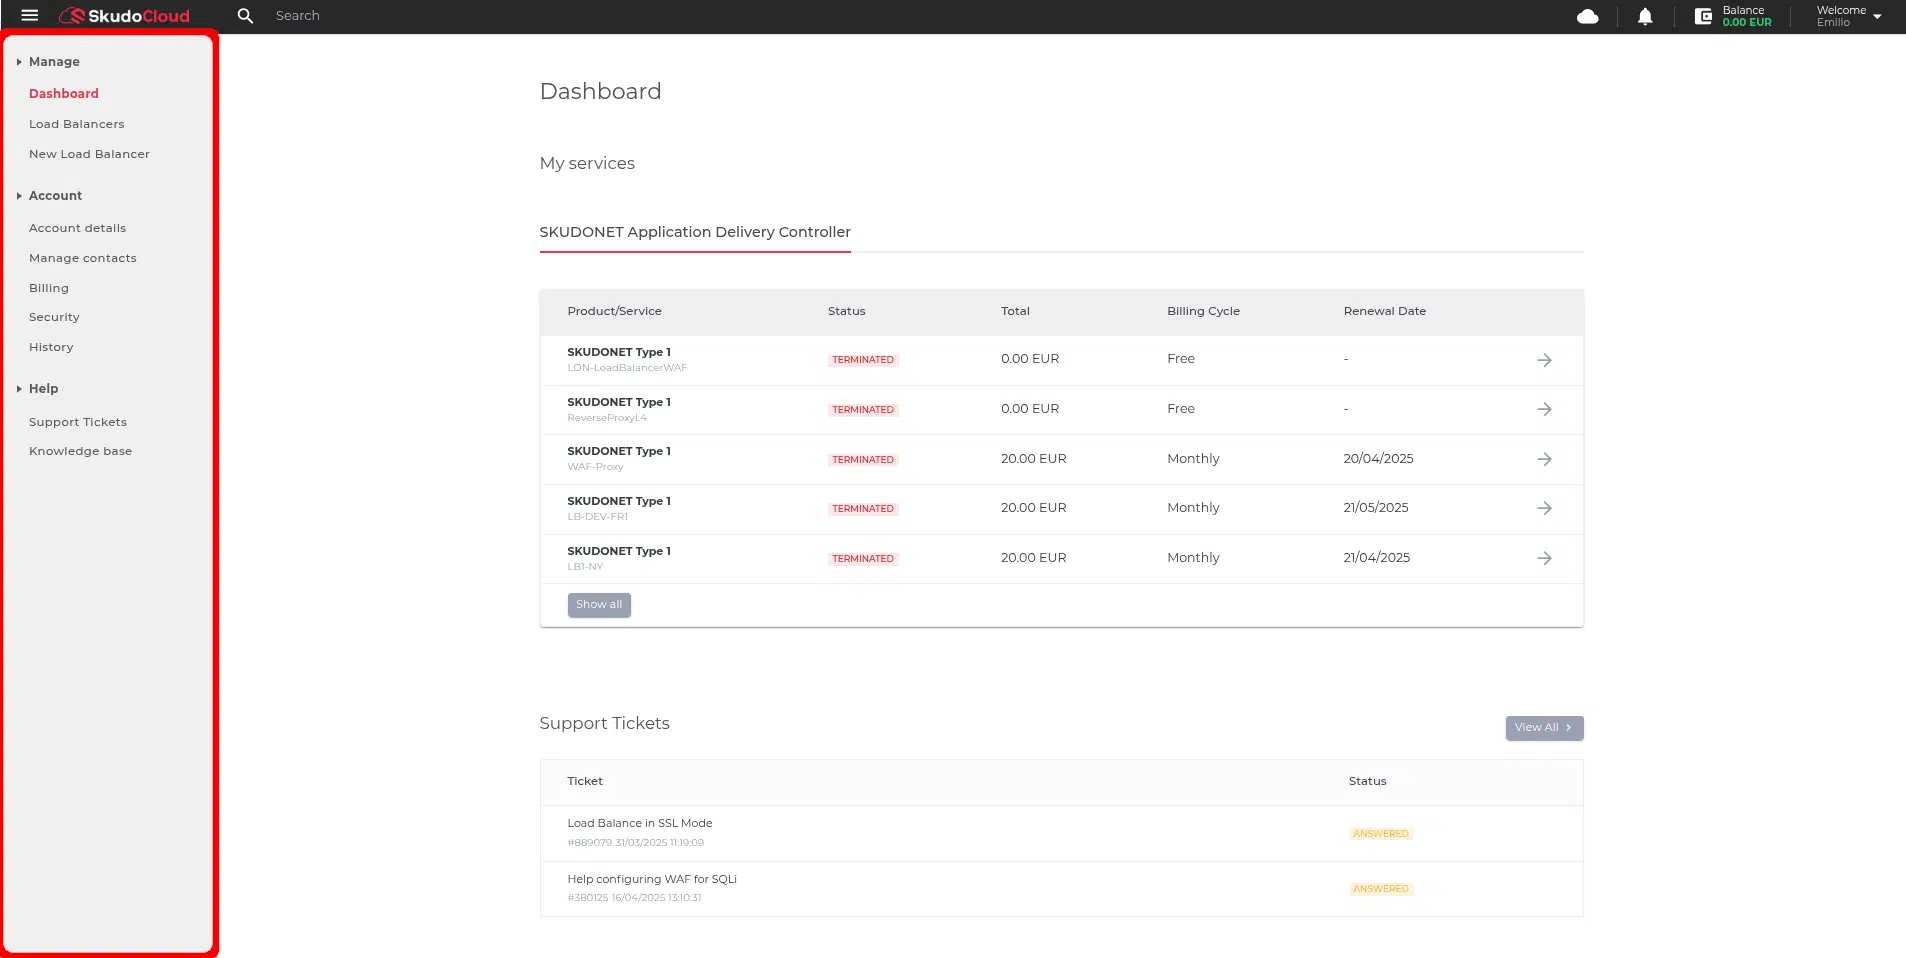Open New Load Balancer page

coord(89,154)
